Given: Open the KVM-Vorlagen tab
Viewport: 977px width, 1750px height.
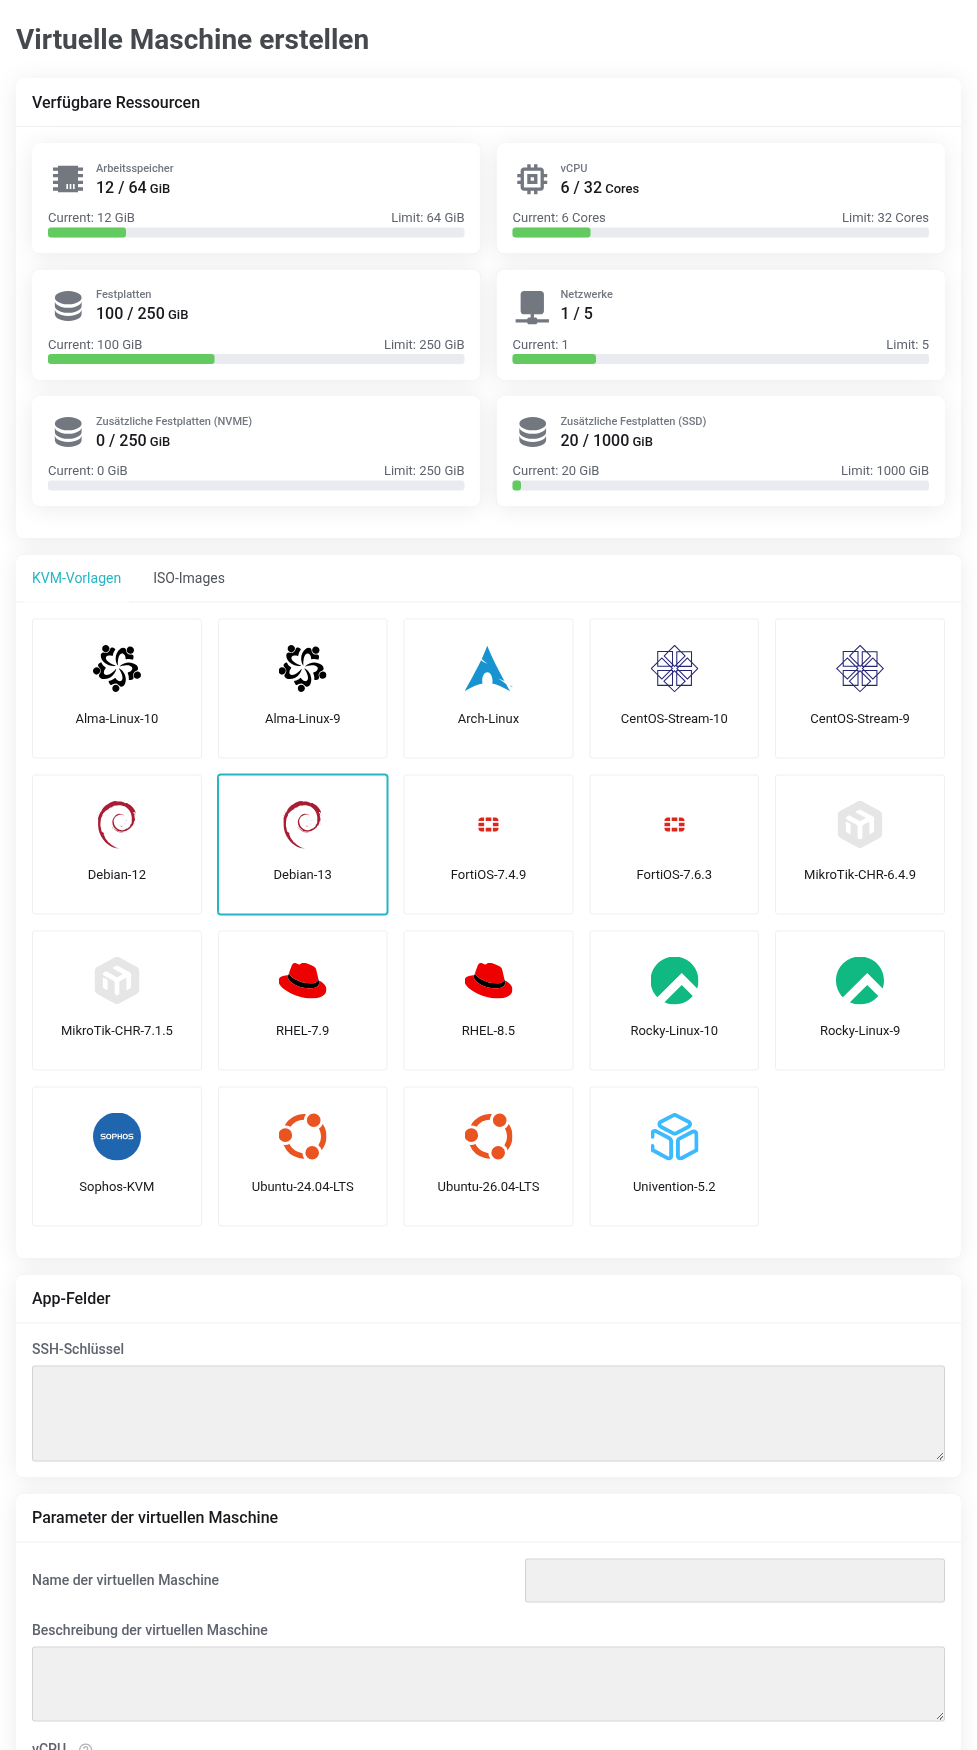Looking at the screenshot, I should click(x=76, y=578).
